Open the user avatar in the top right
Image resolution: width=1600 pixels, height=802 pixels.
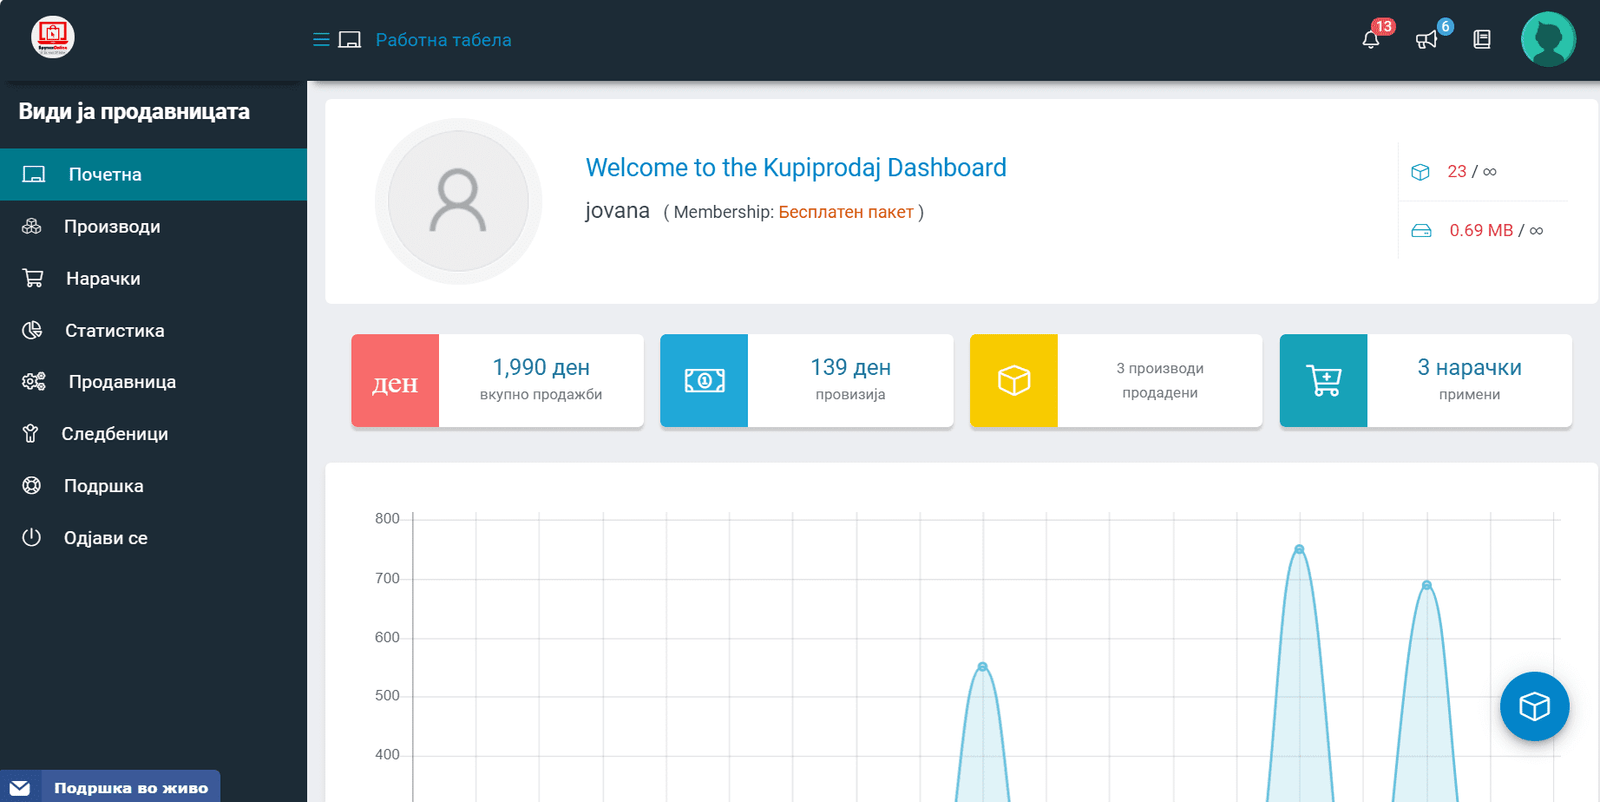tap(1548, 39)
